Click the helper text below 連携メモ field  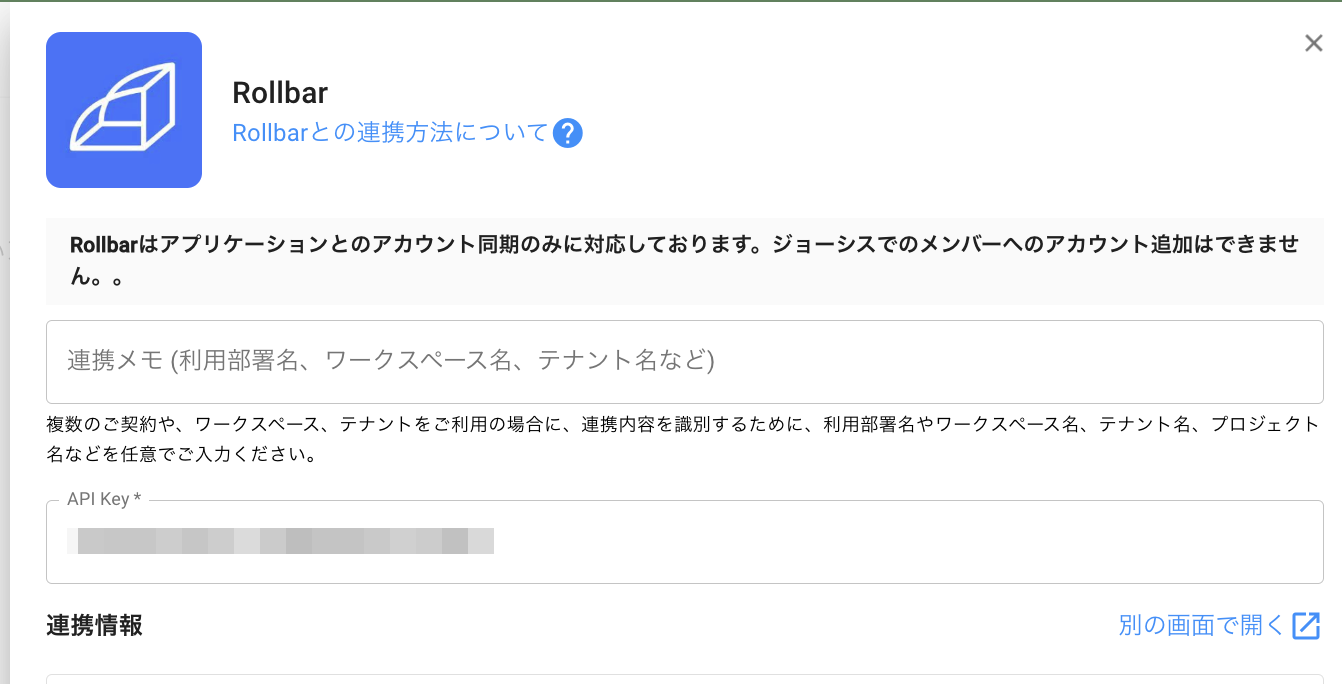[x=684, y=439]
